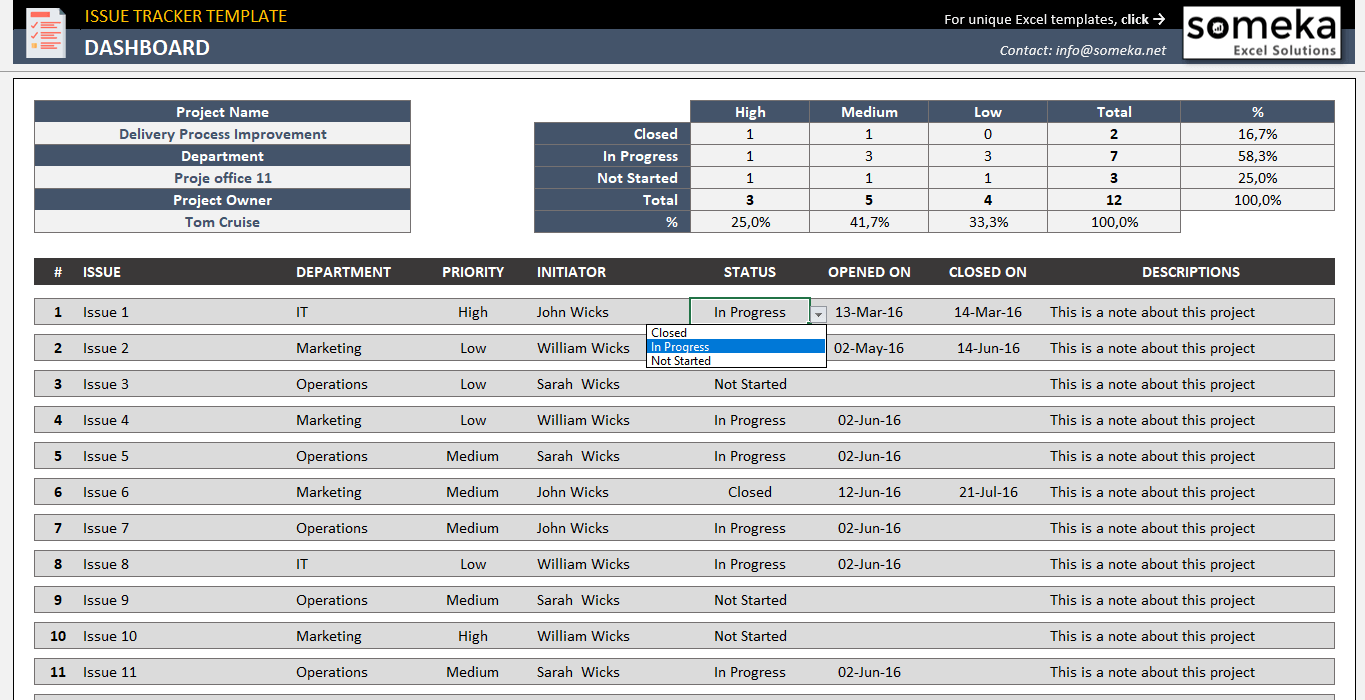Click the "click →" templates link
The width and height of the screenshot is (1365, 700).
coord(1142,18)
